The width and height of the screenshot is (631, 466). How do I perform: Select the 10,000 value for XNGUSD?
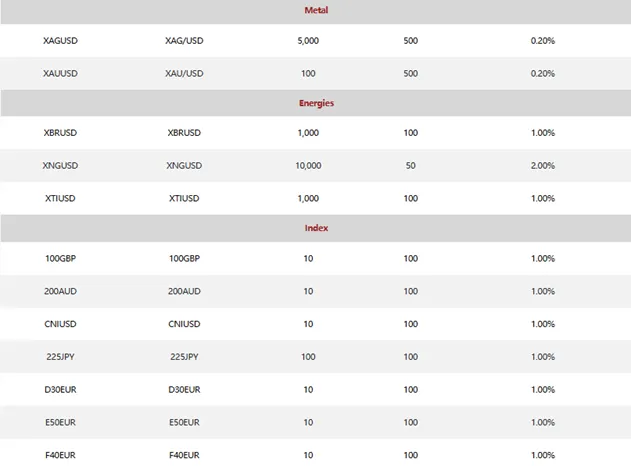pos(308,166)
